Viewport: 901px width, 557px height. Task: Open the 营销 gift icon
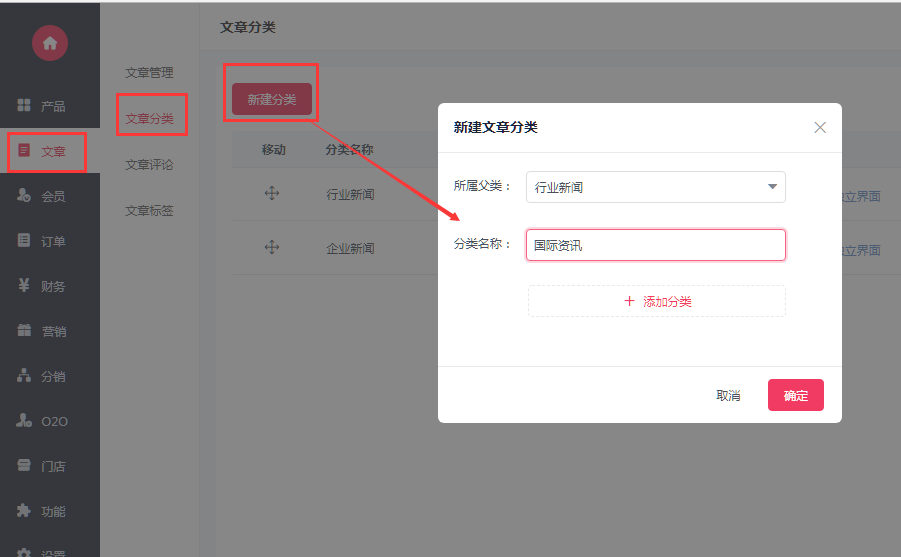point(24,331)
